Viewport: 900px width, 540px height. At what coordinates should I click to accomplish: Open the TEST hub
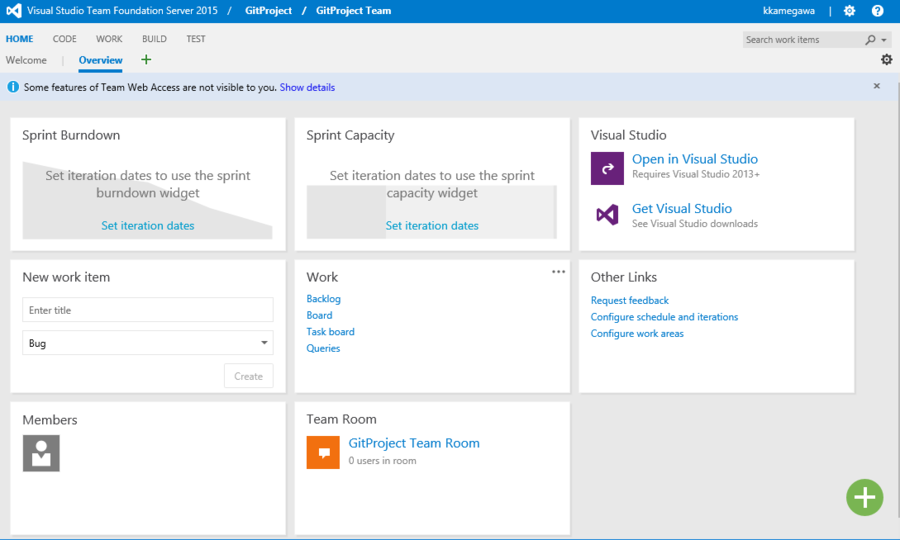tap(196, 39)
